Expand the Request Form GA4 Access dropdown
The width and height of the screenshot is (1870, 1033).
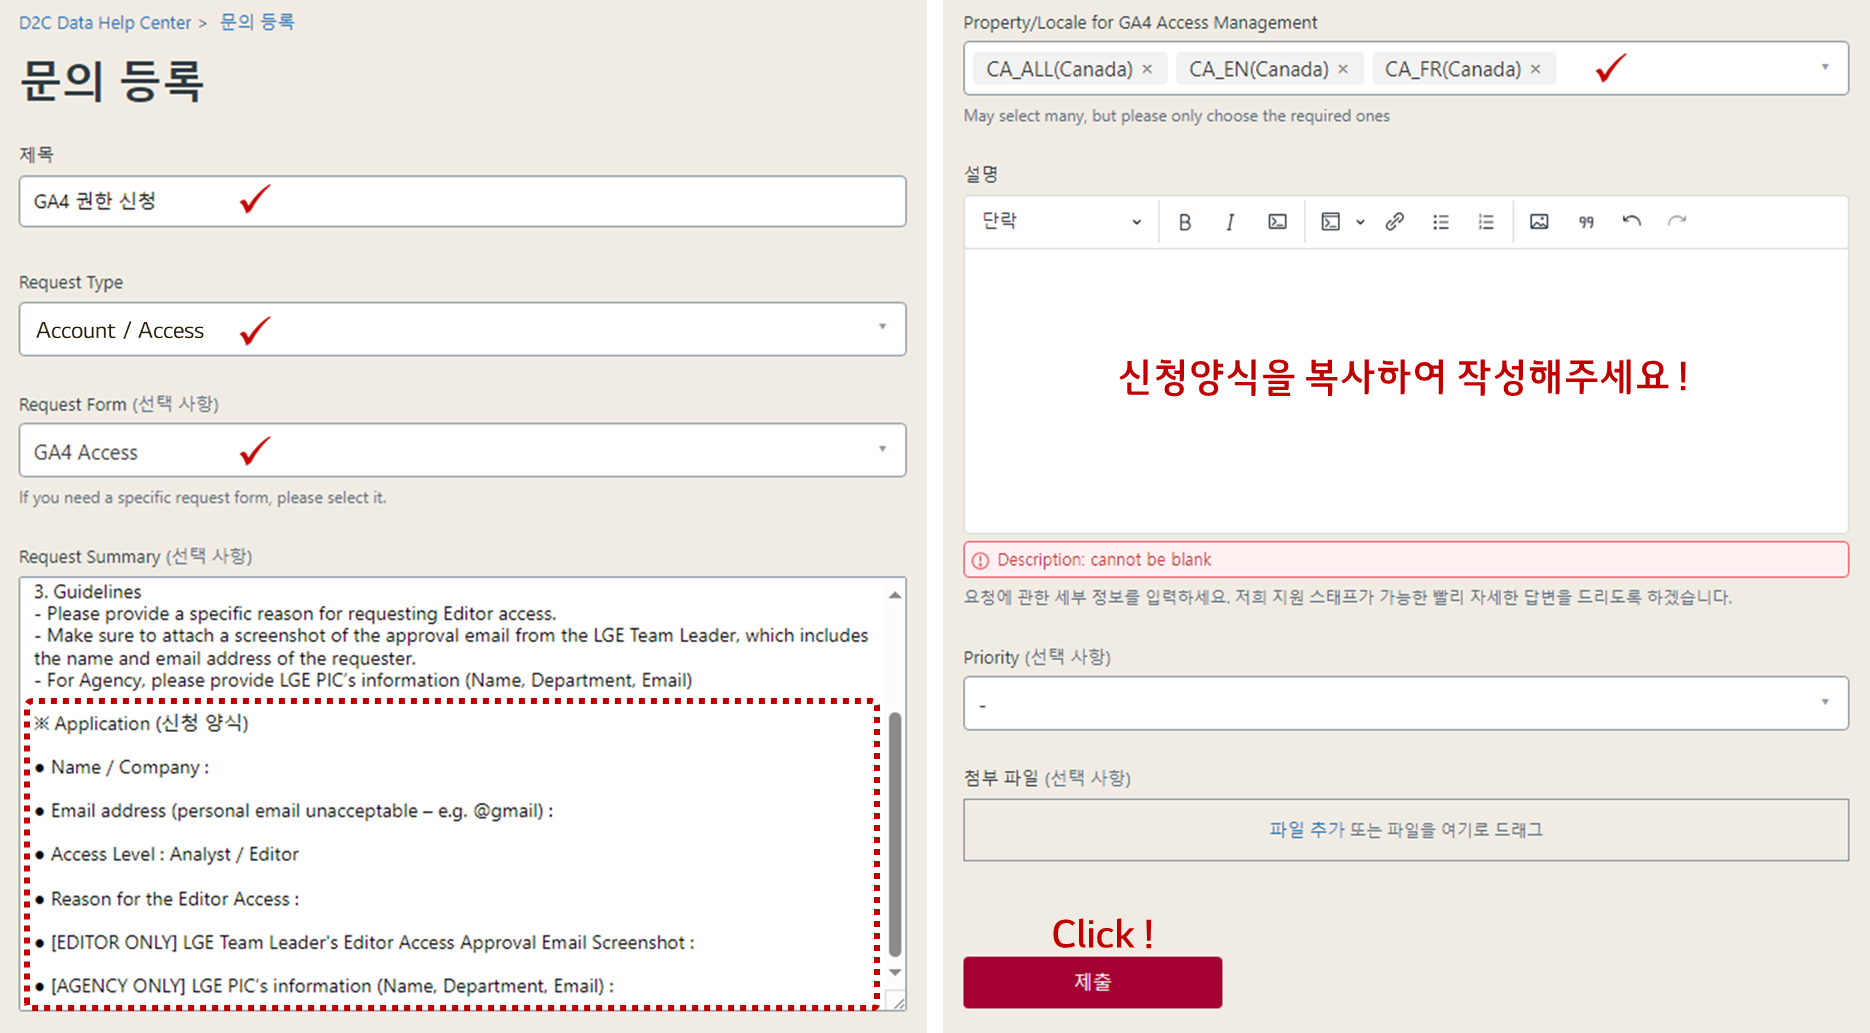pos(462,451)
